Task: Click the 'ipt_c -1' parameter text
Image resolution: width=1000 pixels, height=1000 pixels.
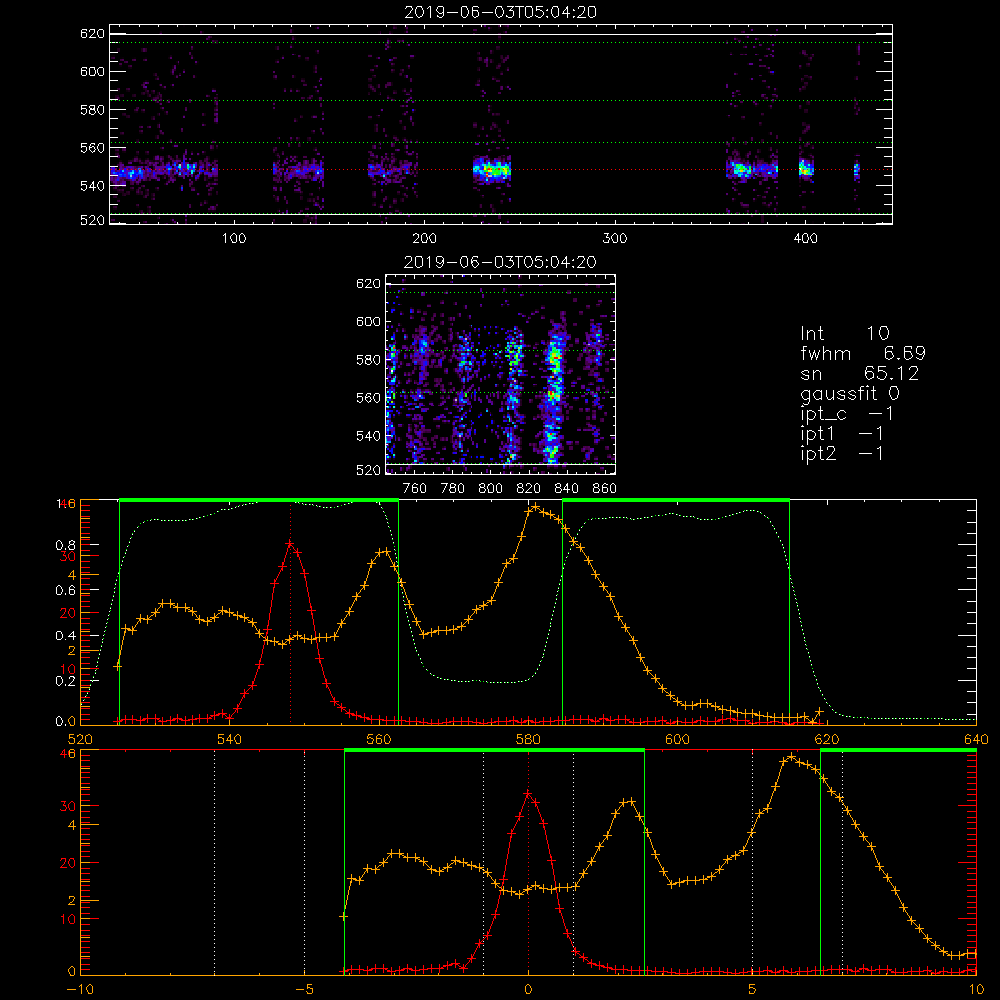Action: click(x=848, y=414)
